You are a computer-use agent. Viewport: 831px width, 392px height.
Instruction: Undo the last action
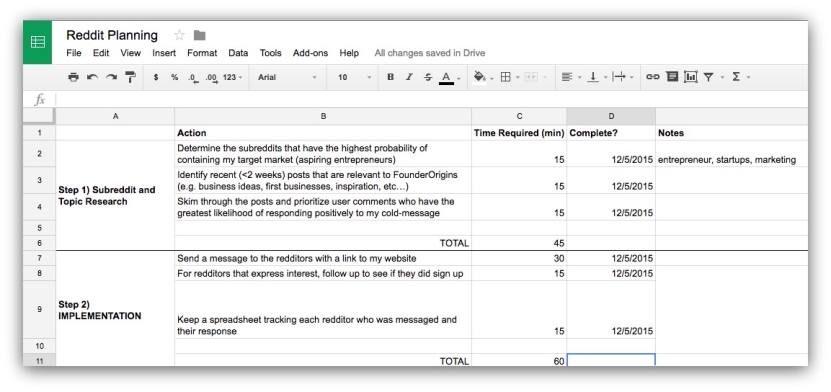[x=92, y=77]
